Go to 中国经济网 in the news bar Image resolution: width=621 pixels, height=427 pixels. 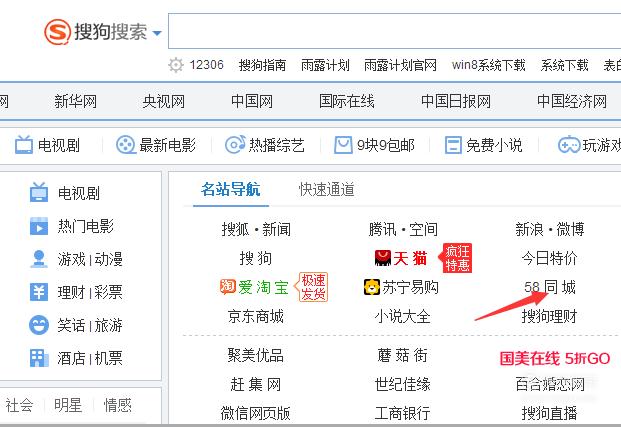[x=571, y=101]
